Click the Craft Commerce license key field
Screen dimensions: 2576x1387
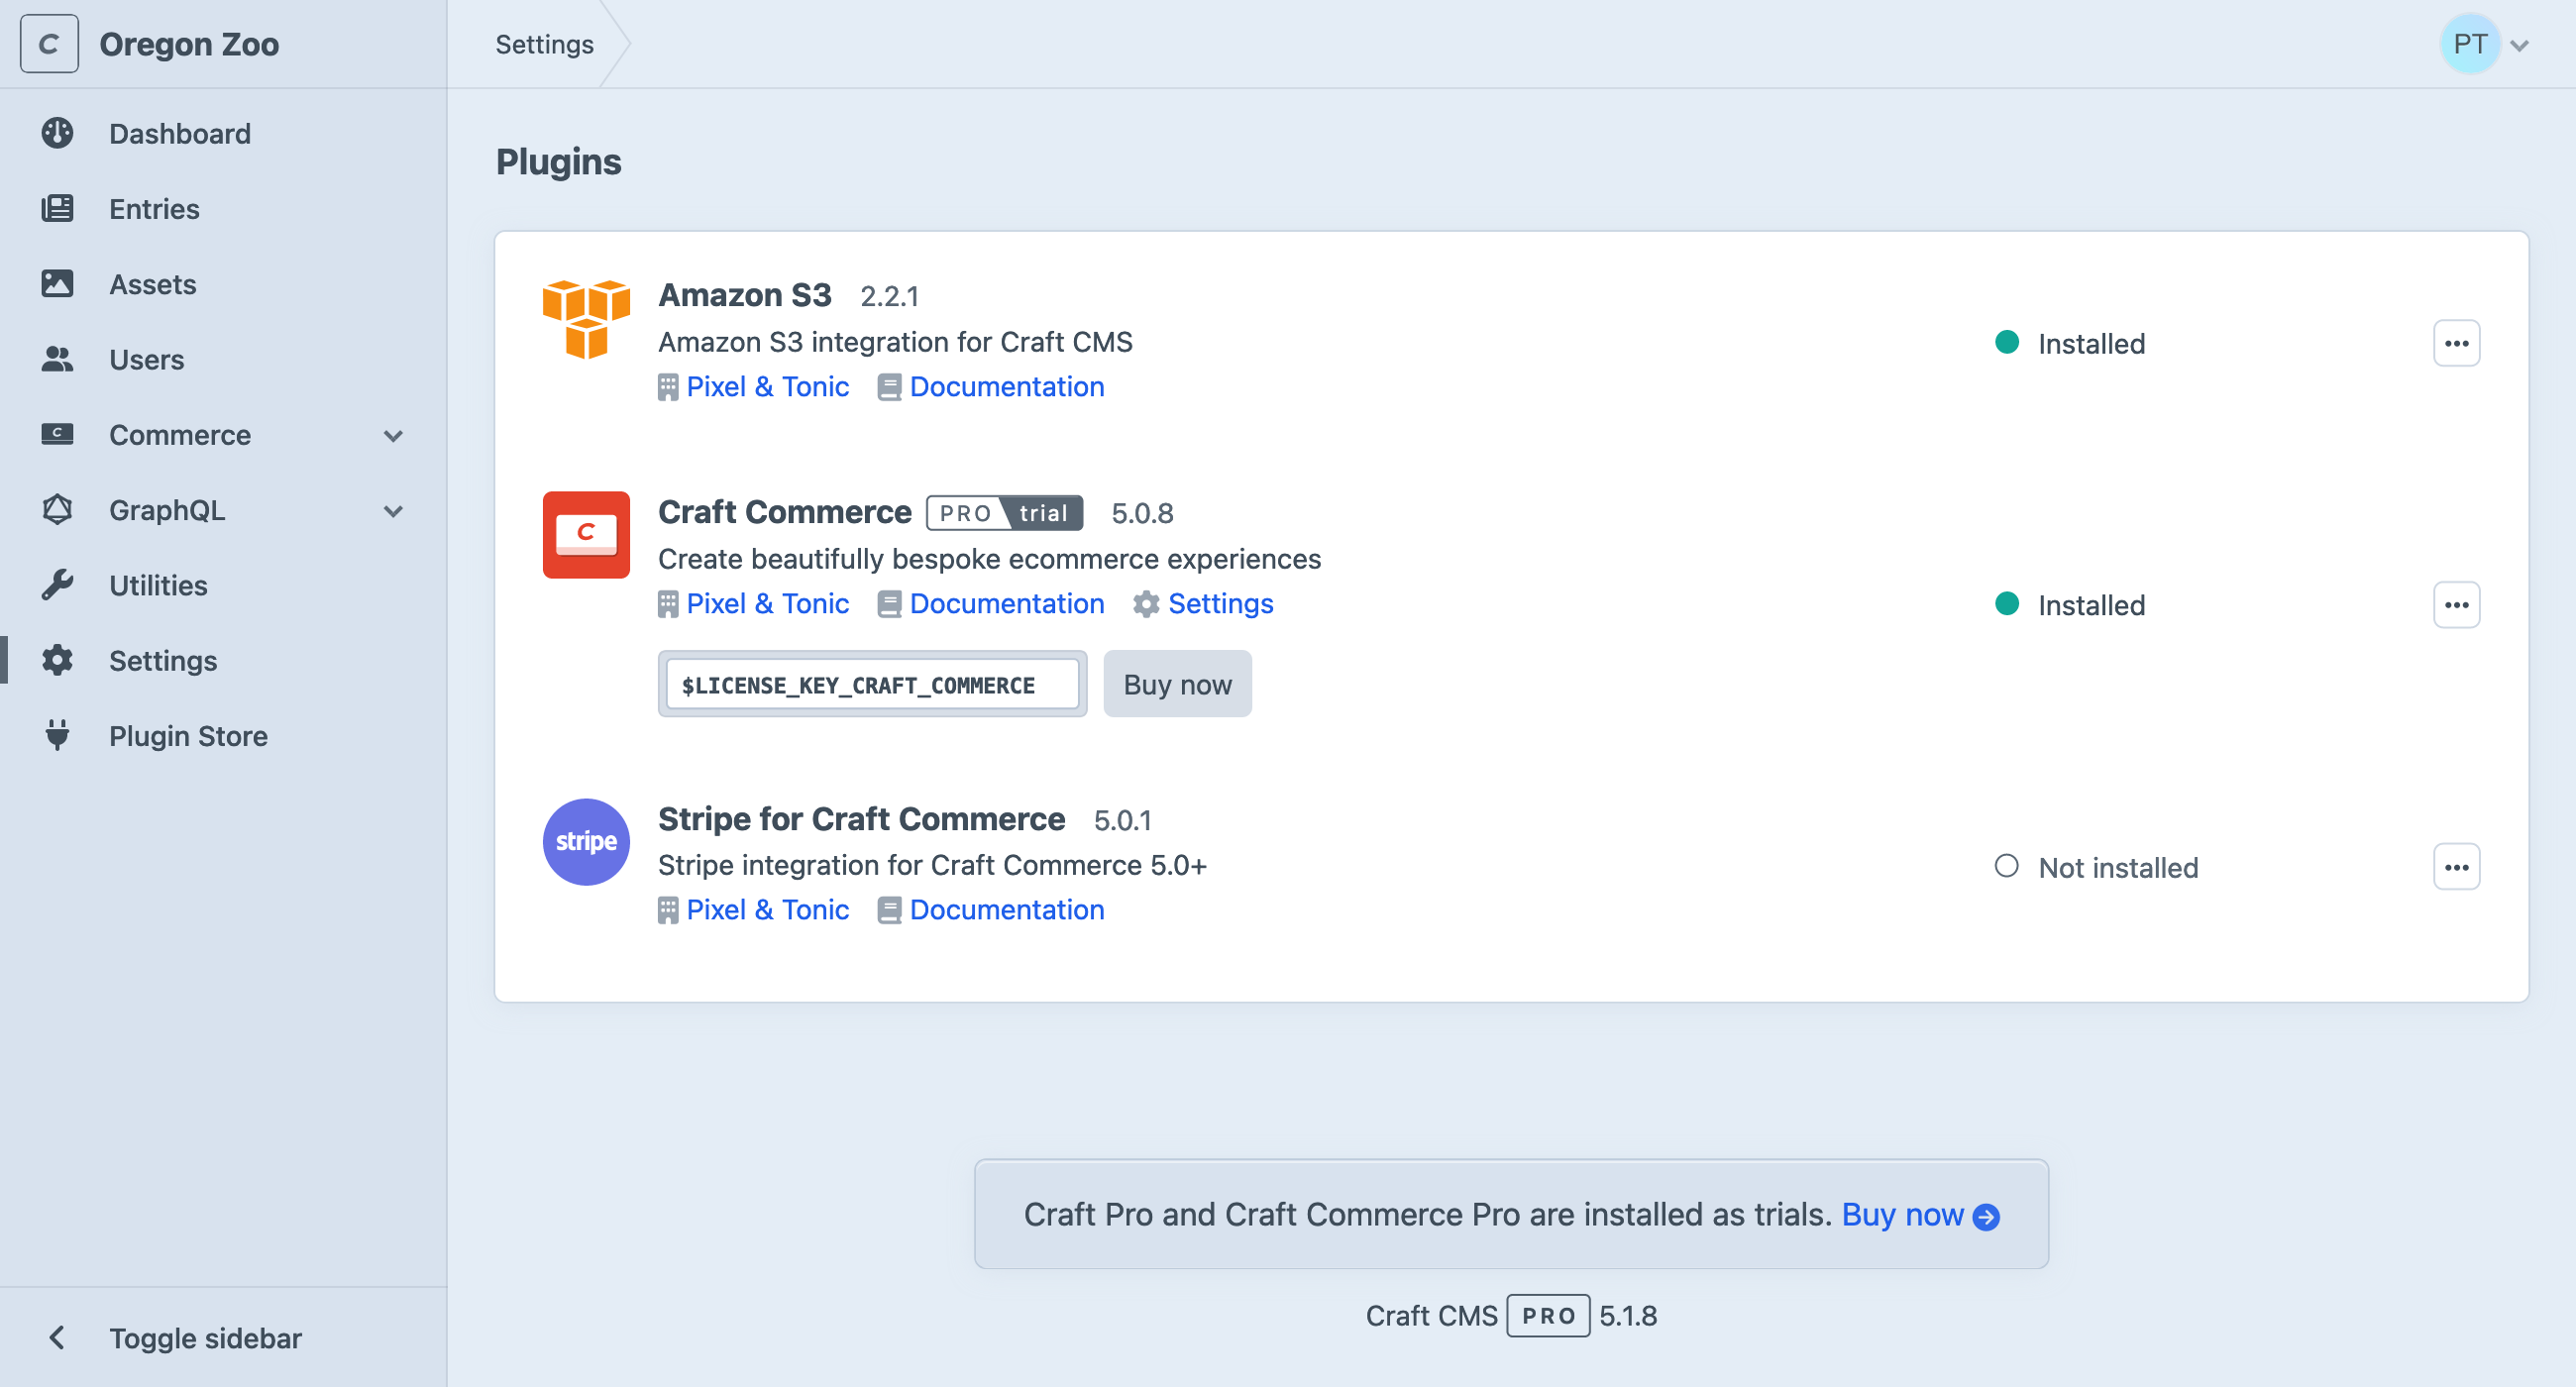pos(871,683)
